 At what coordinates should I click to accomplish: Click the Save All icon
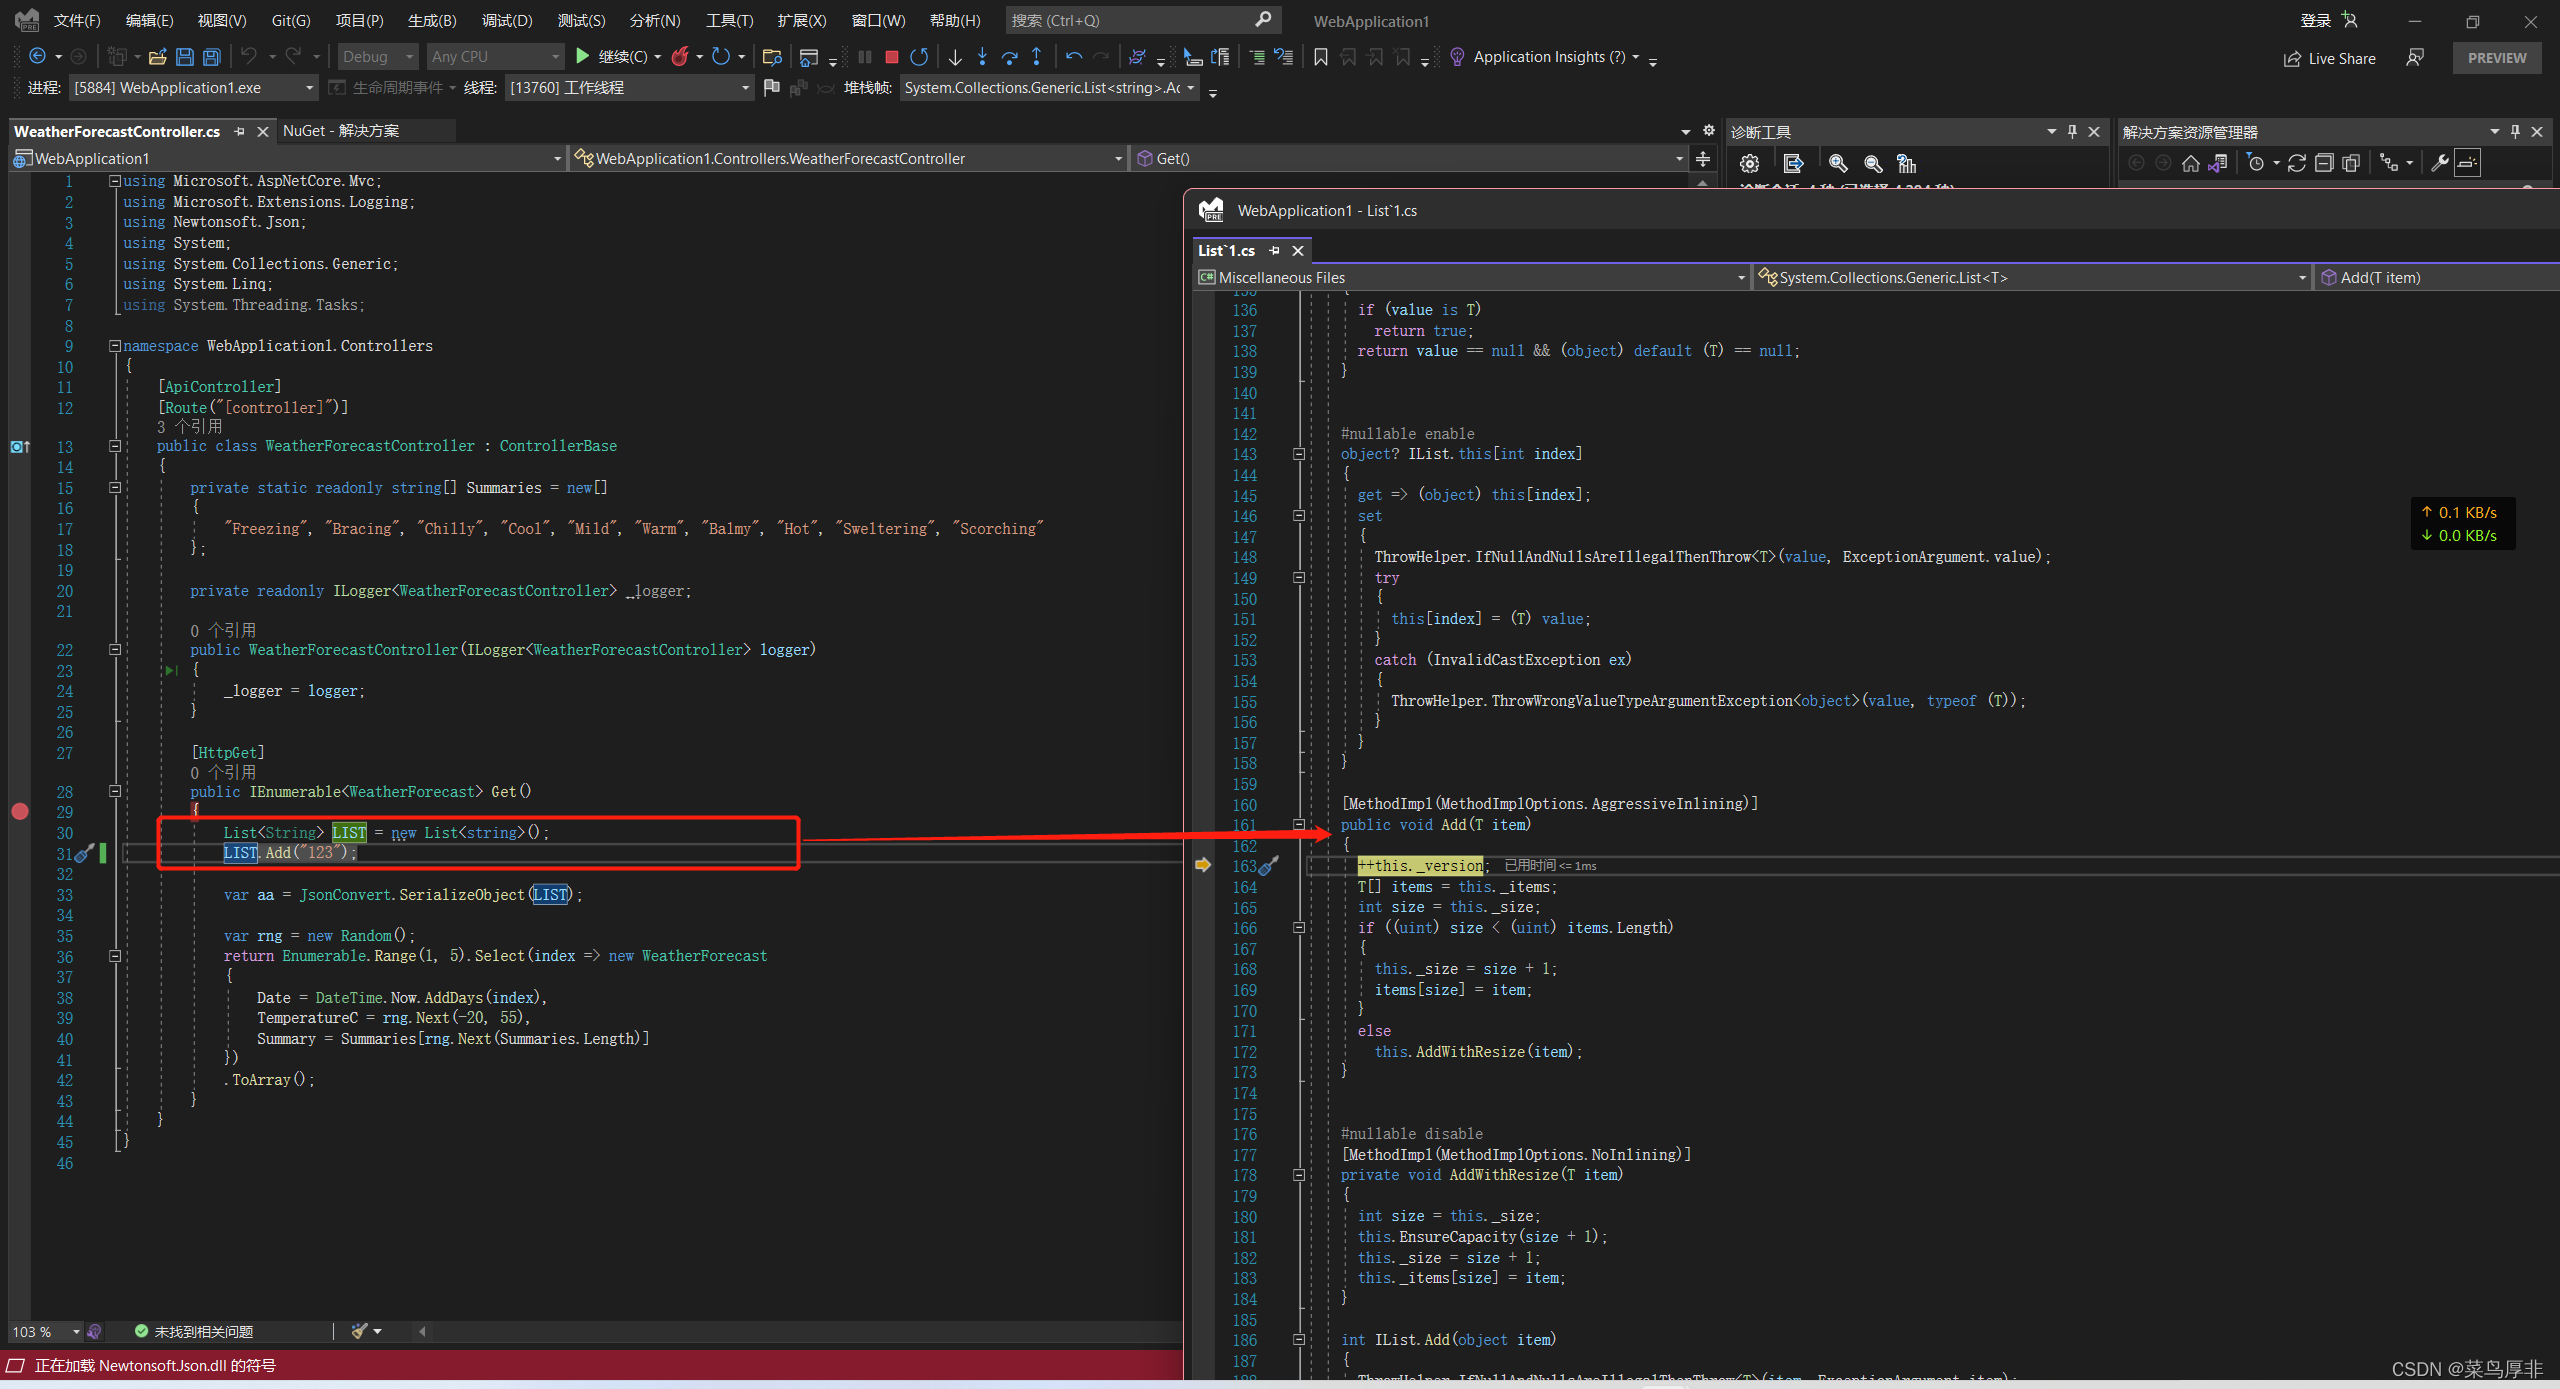click(x=212, y=57)
